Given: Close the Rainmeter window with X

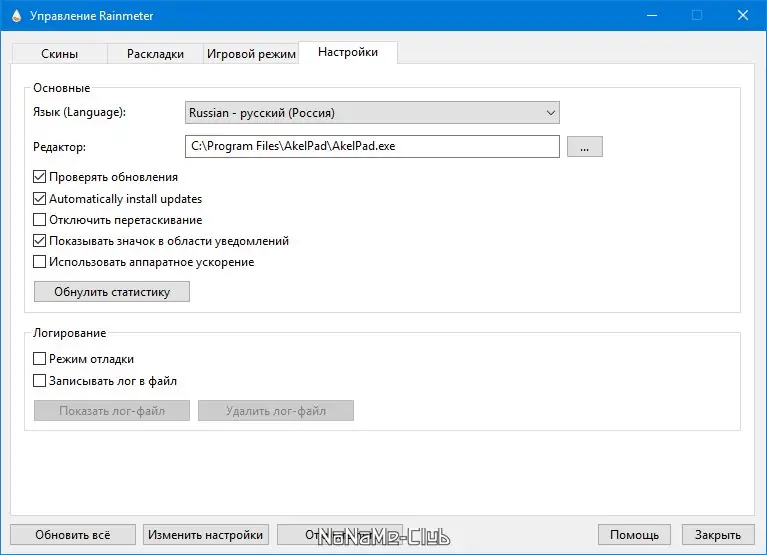Looking at the screenshot, I should click(x=741, y=15).
